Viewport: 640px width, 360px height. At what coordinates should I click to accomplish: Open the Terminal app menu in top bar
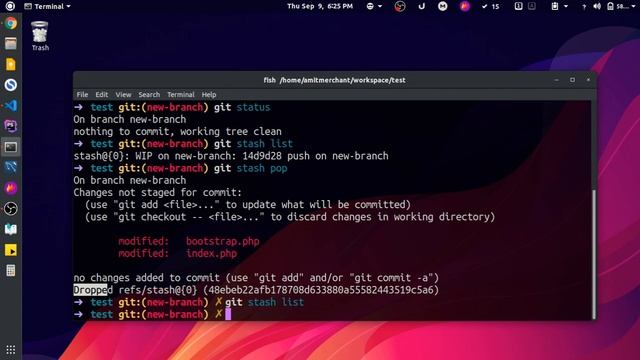47,7
